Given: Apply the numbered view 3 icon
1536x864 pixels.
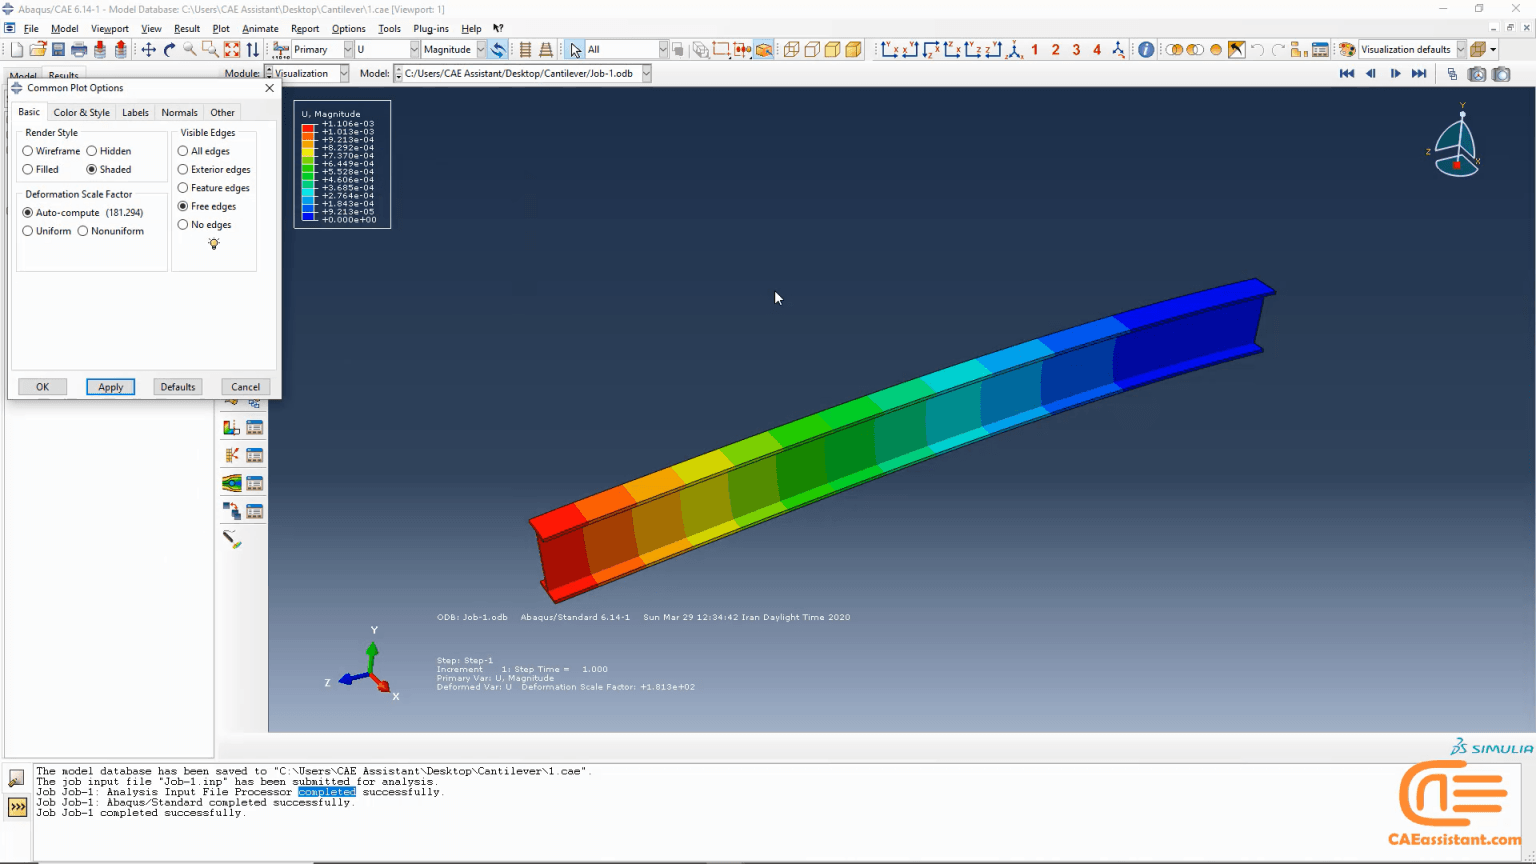Looking at the screenshot, I should pyautogui.click(x=1076, y=50).
